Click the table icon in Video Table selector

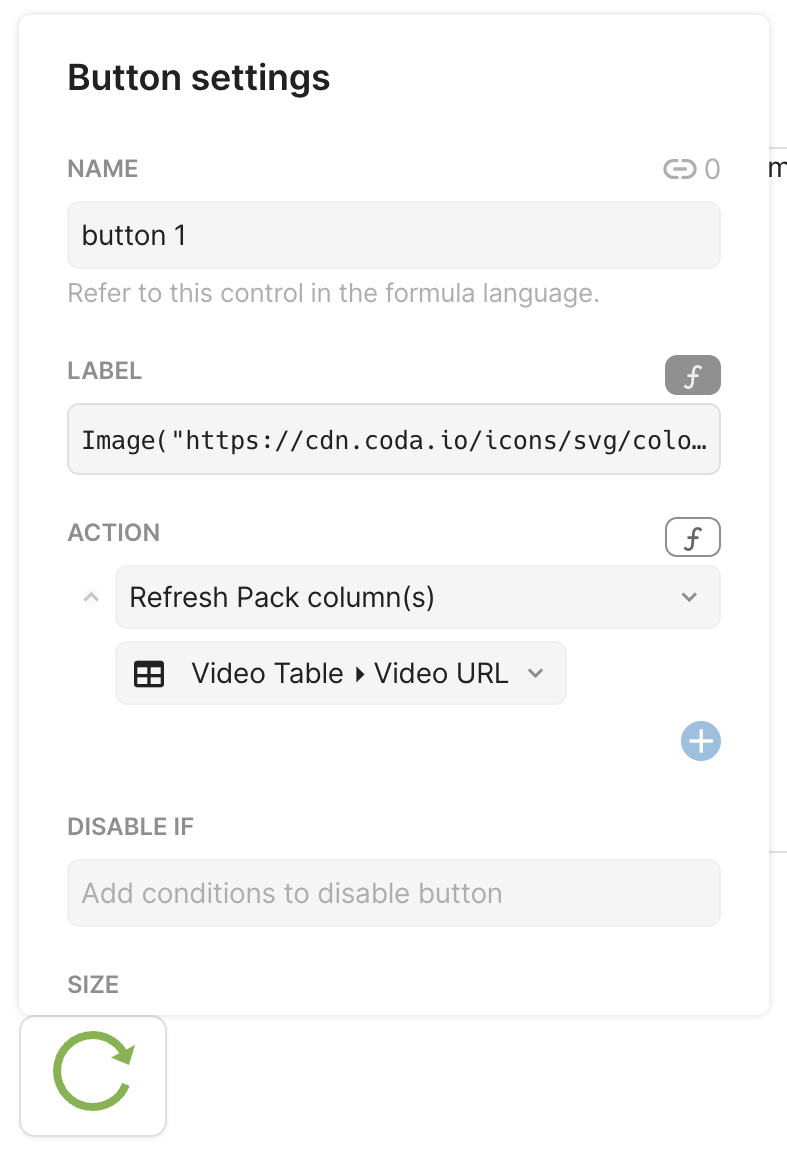tap(149, 674)
